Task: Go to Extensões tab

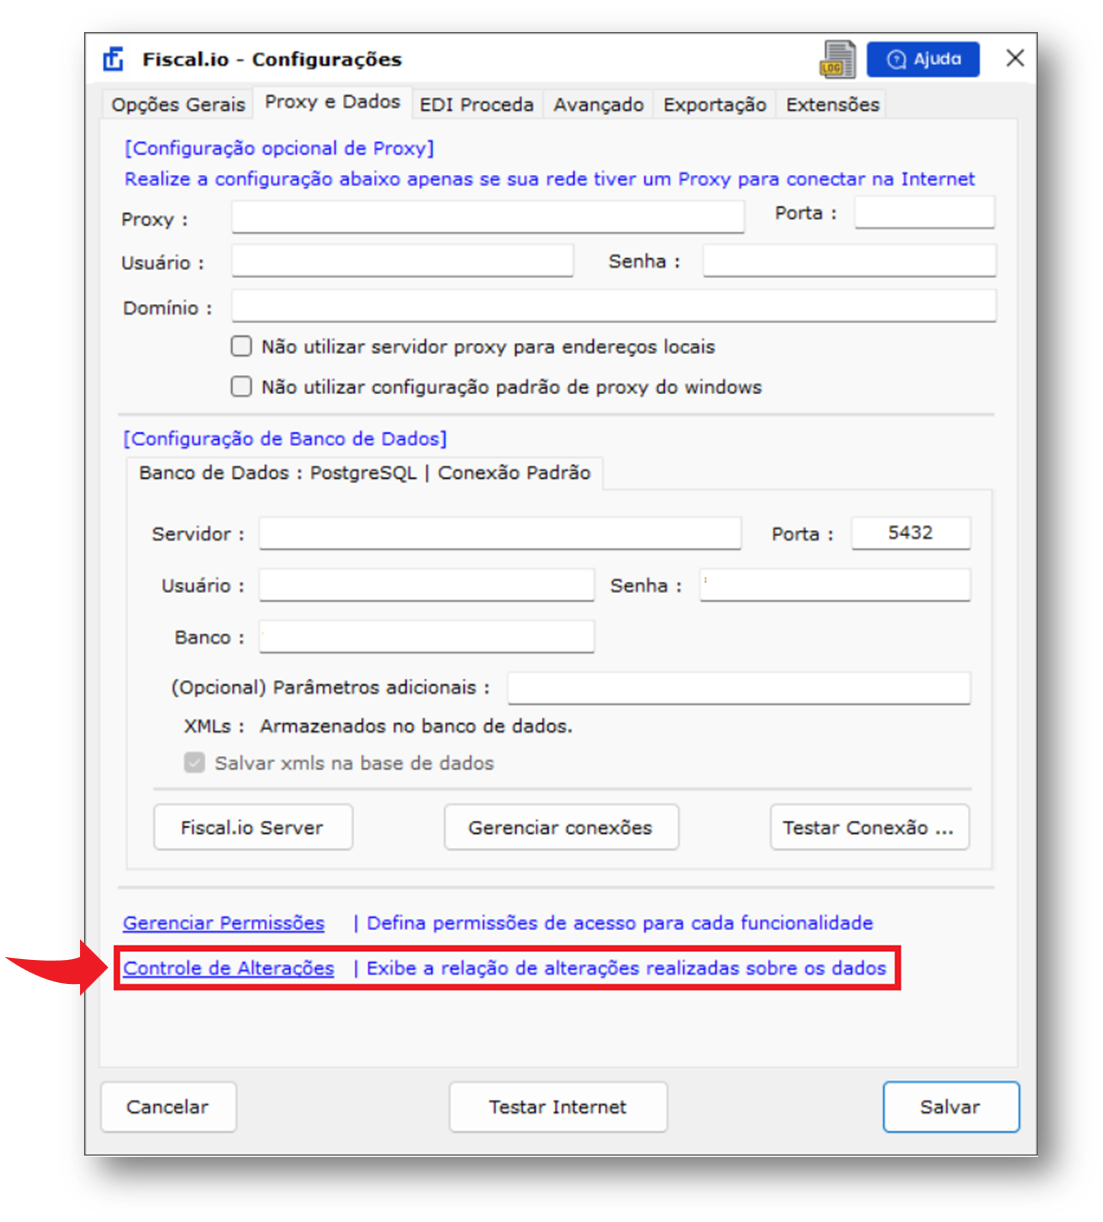Action: [833, 104]
